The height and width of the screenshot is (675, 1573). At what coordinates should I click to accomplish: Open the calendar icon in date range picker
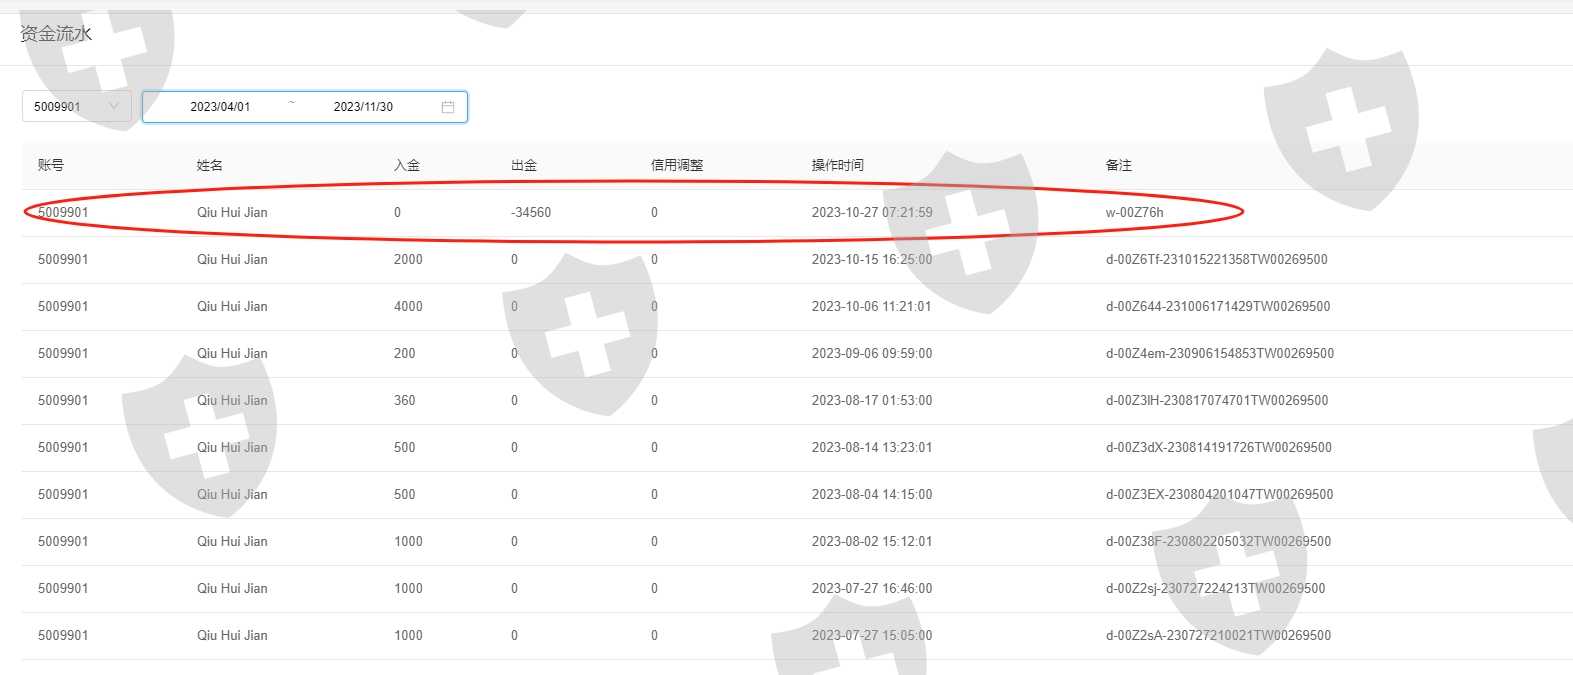448,107
